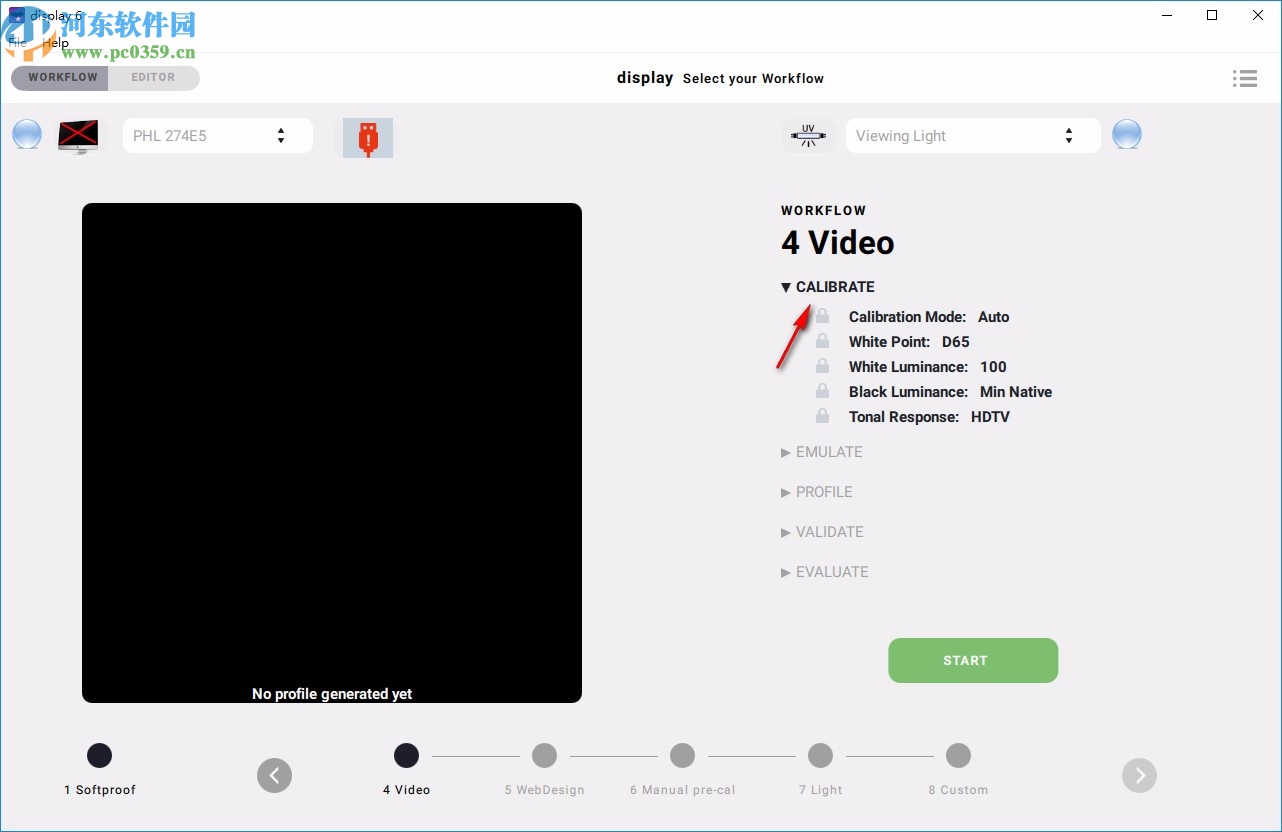This screenshot has height=832, width=1282.
Task: Select the 7 Light workflow step
Action: (820, 755)
